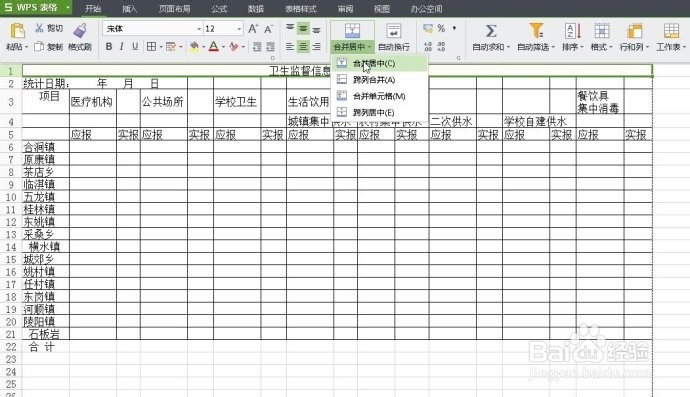Viewport: 690px width, 397px height.
Task: Click the Worksheet (工作表) icon
Action: pyautogui.click(x=671, y=31)
